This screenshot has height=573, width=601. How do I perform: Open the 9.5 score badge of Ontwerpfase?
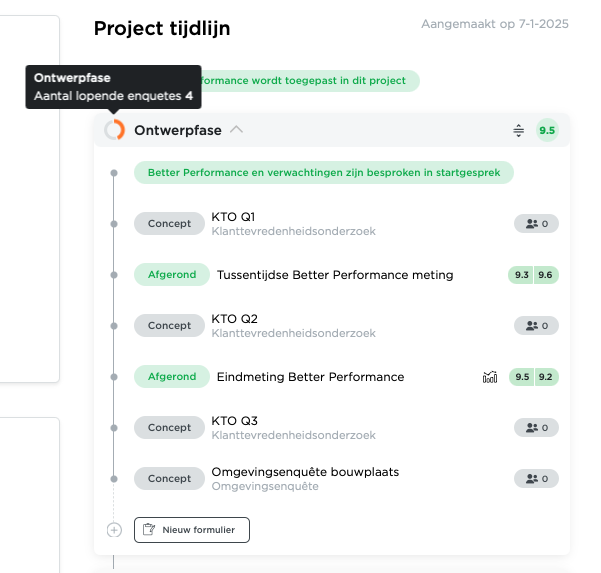coord(547,130)
